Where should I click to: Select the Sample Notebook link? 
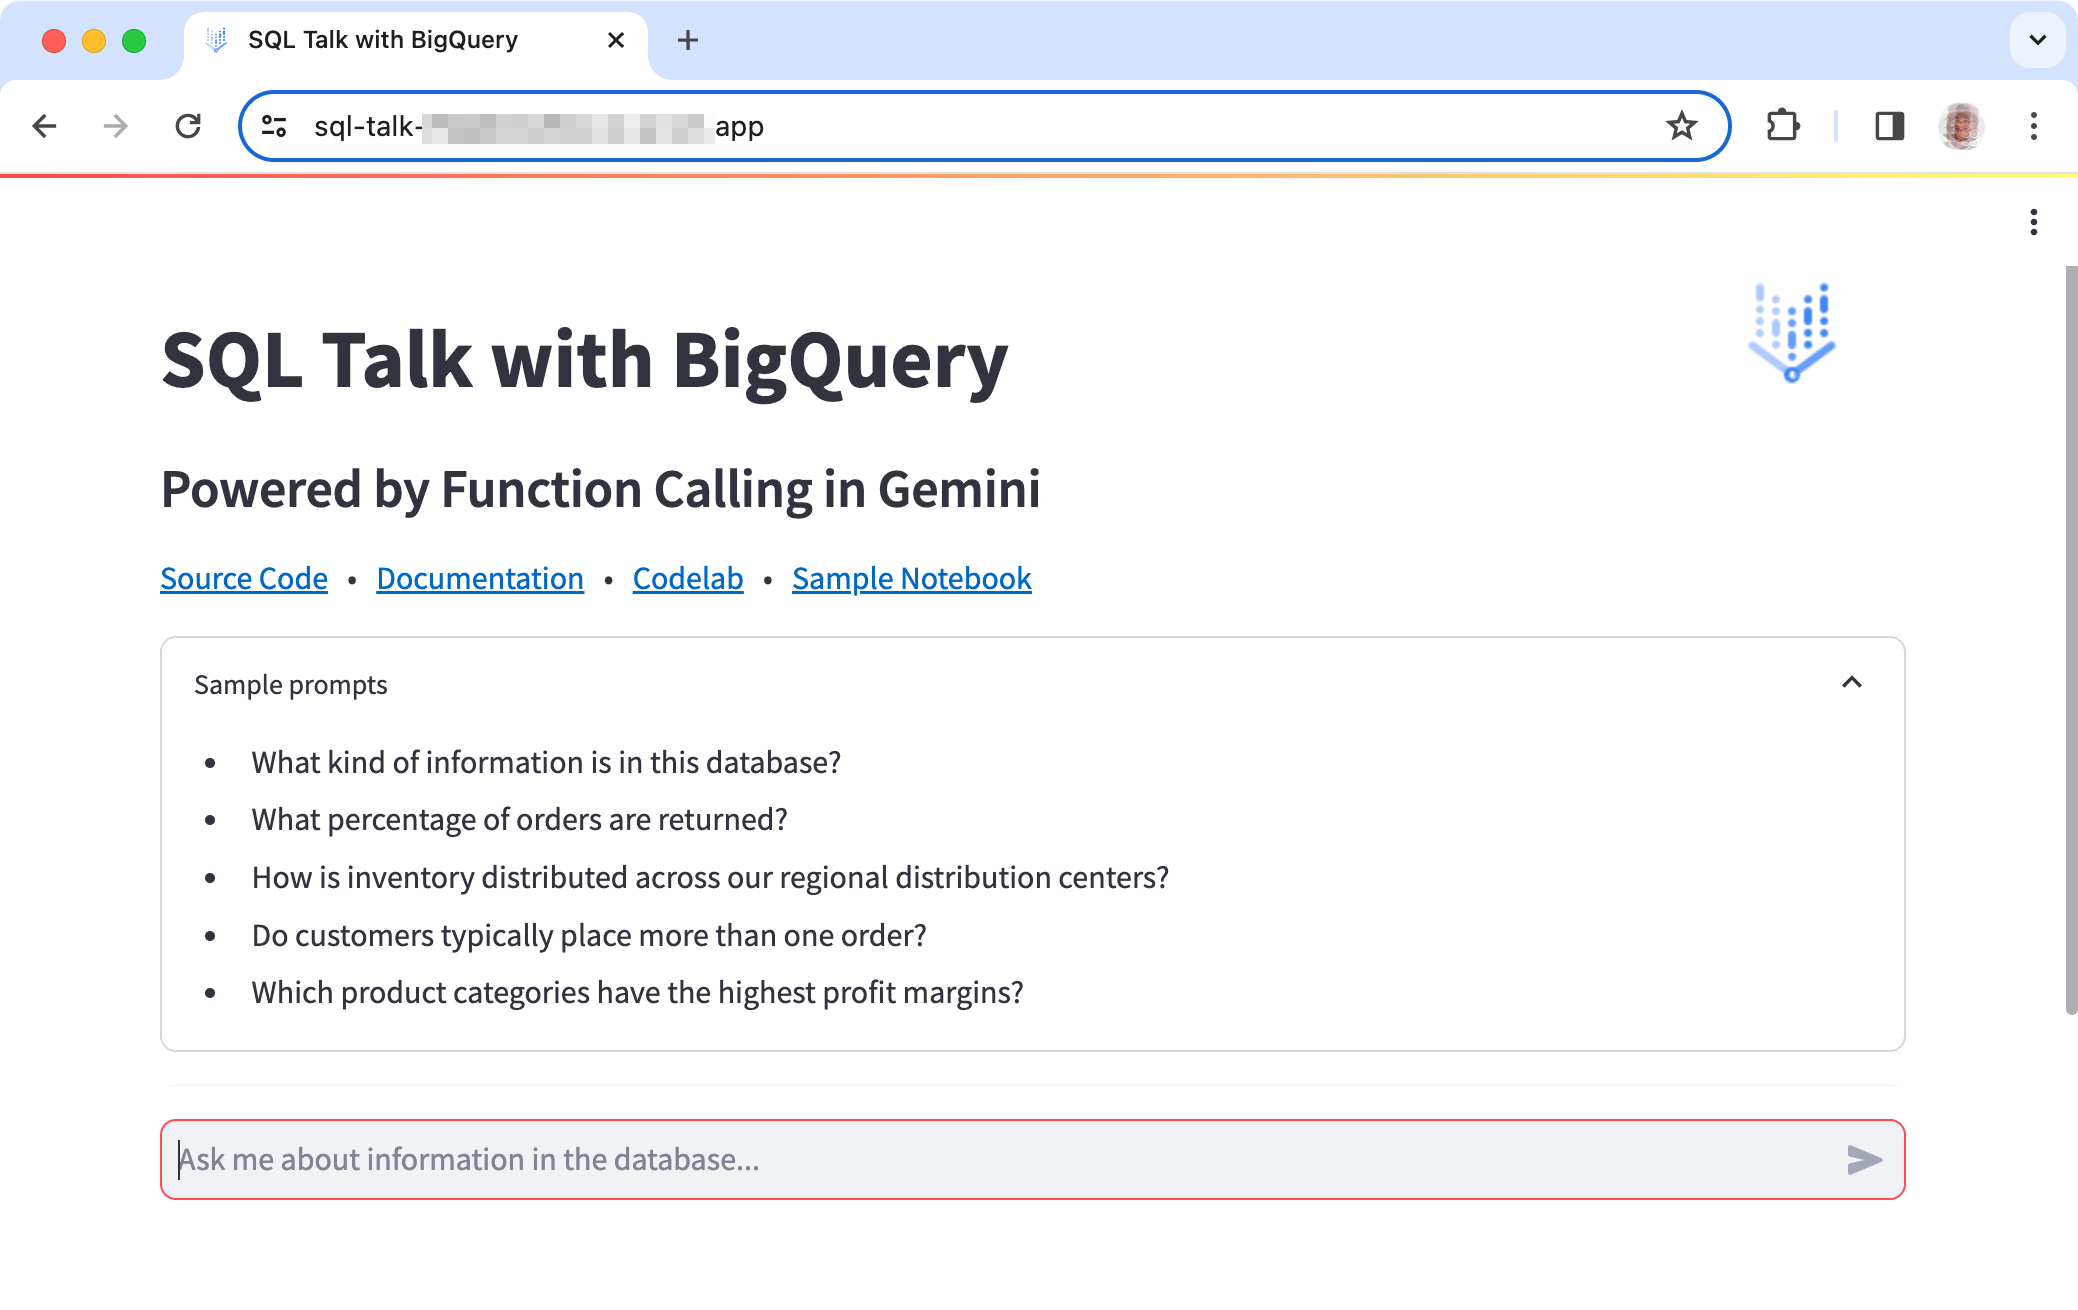point(911,577)
